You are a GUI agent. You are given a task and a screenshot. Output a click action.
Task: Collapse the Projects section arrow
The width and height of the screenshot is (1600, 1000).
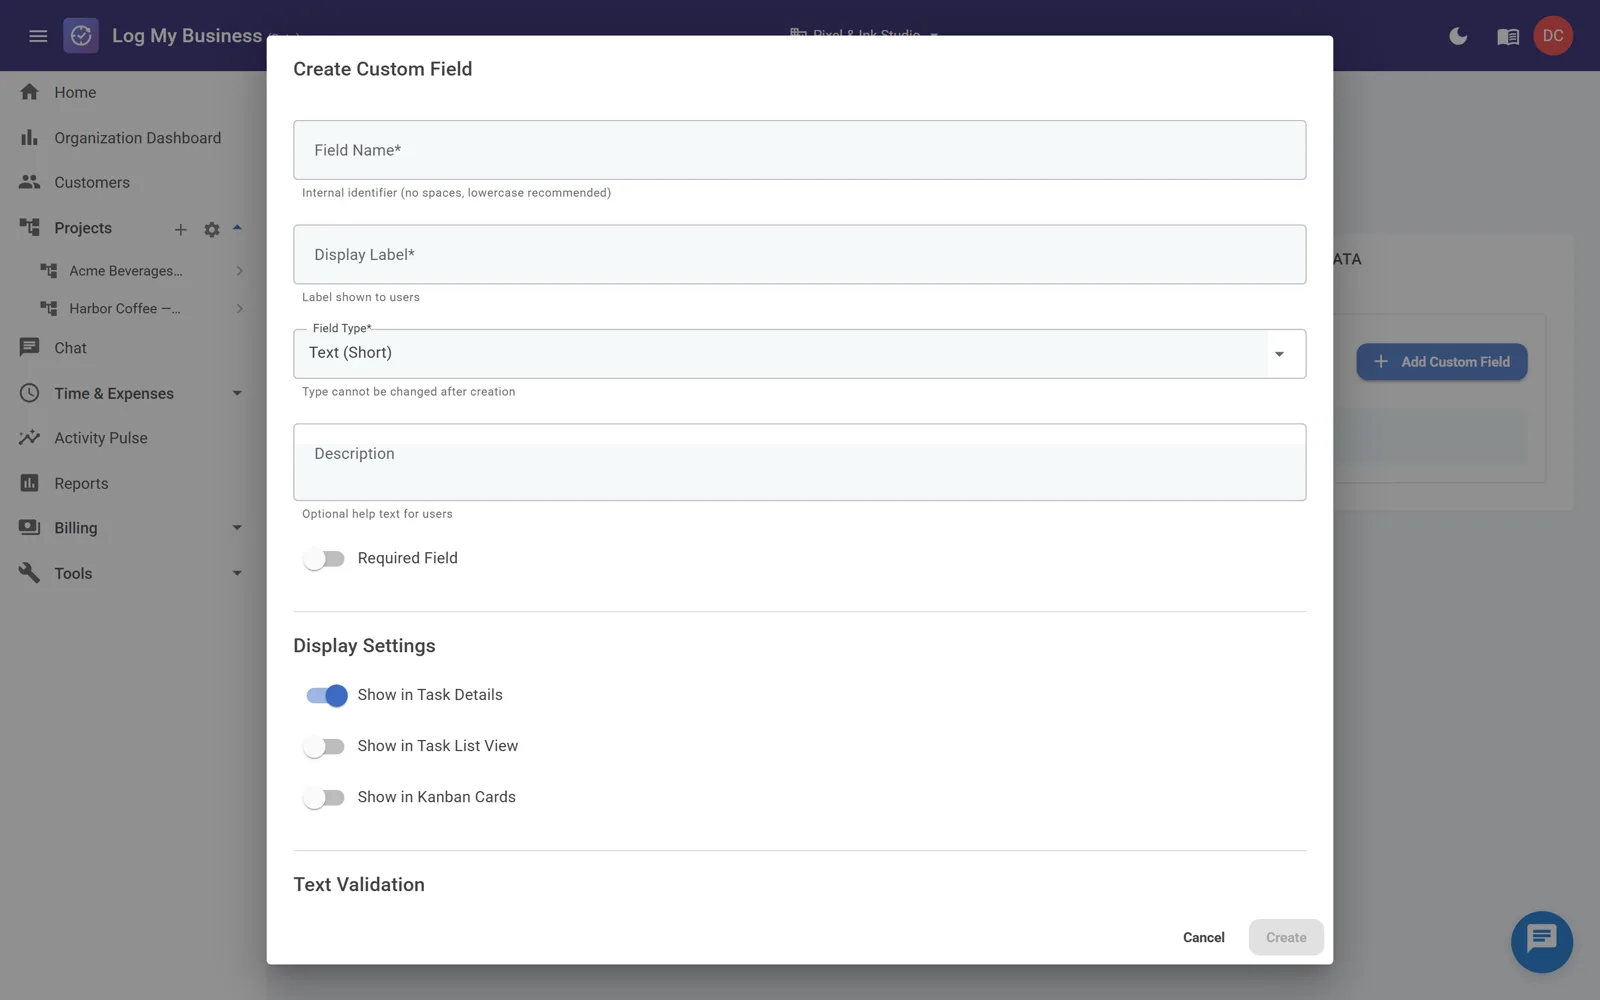(x=237, y=228)
